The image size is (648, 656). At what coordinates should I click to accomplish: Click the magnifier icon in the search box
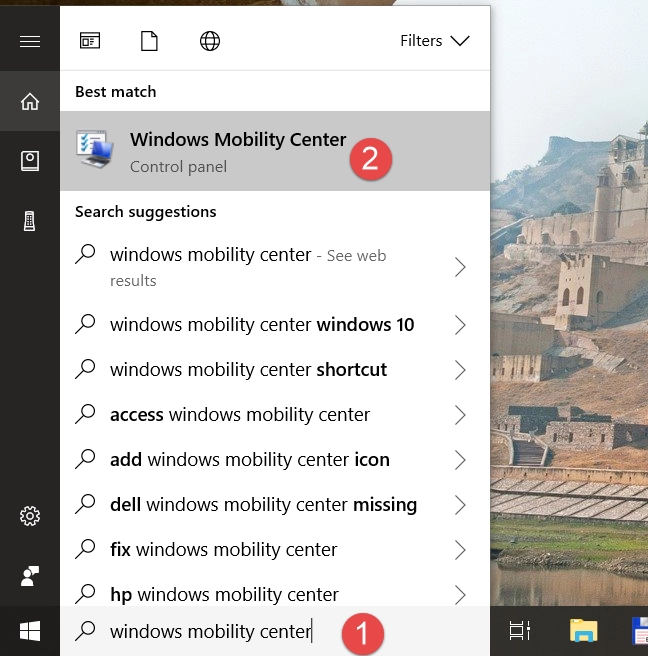click(85, 631)
